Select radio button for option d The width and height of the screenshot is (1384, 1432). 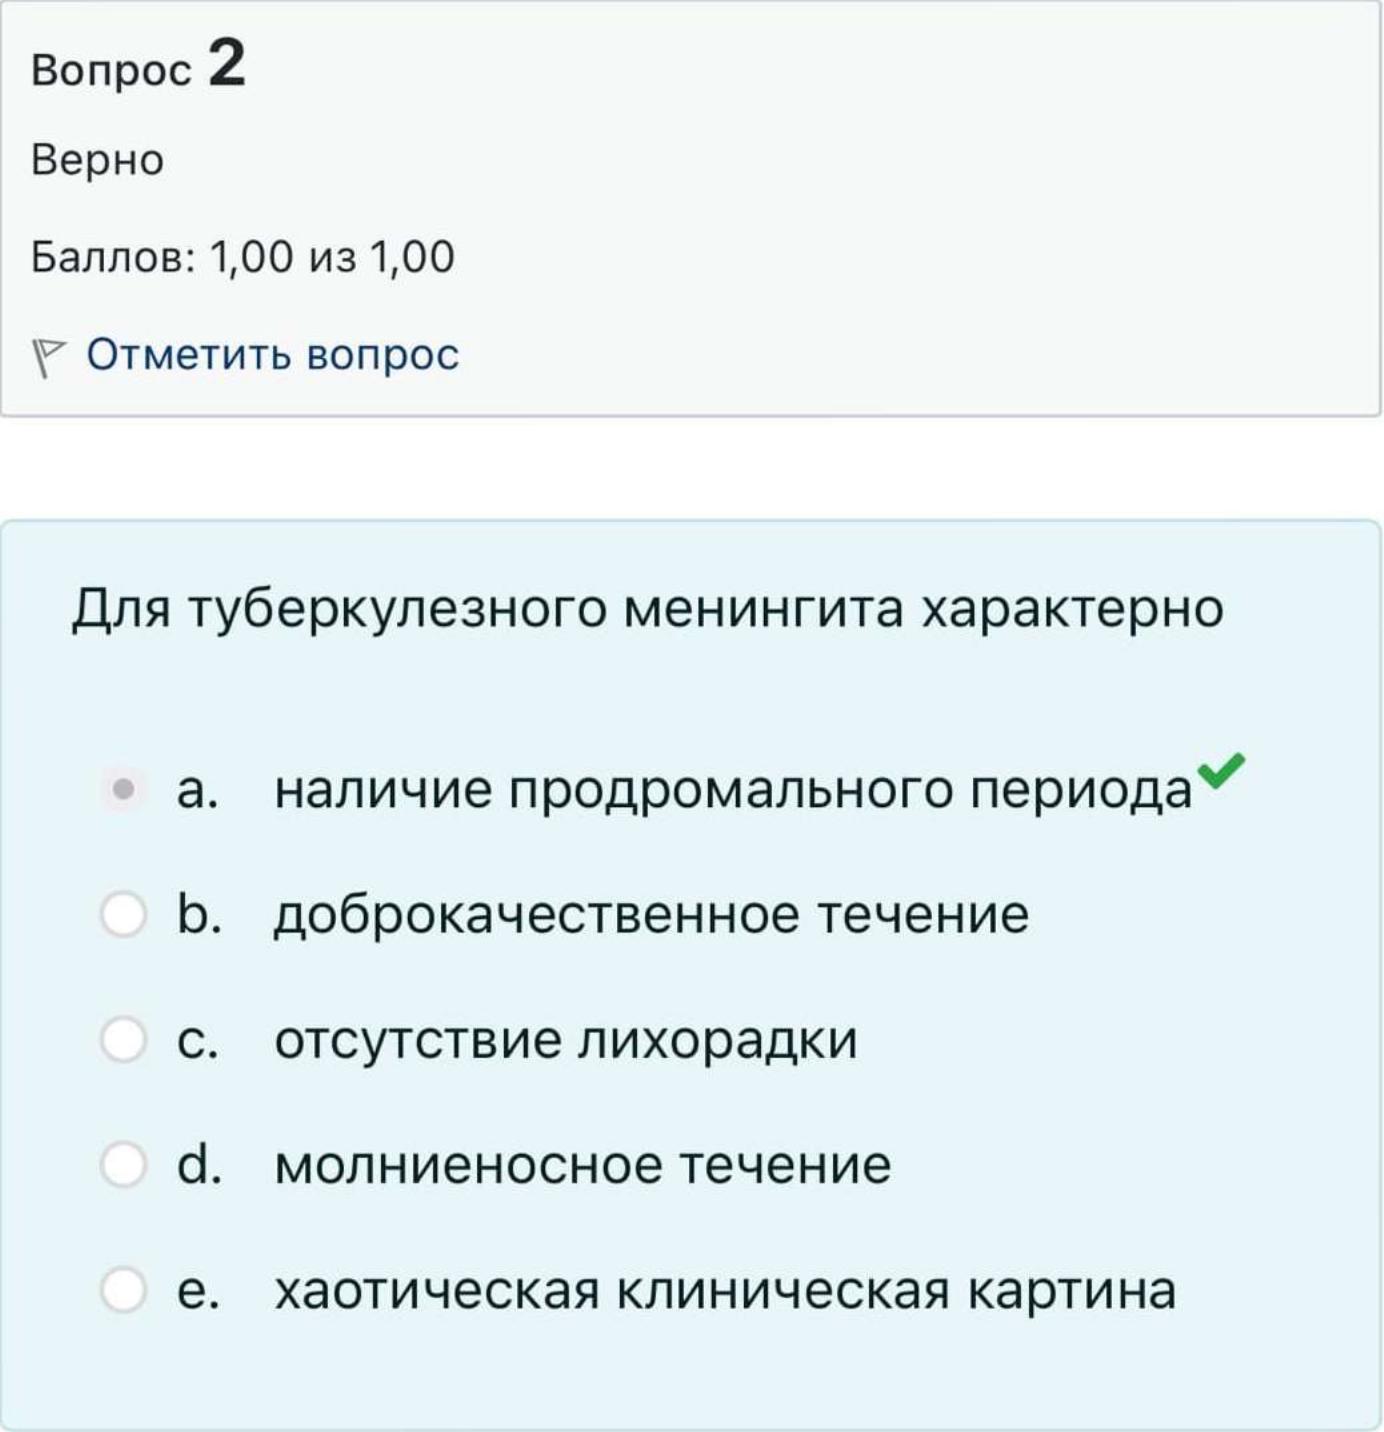123,1164
